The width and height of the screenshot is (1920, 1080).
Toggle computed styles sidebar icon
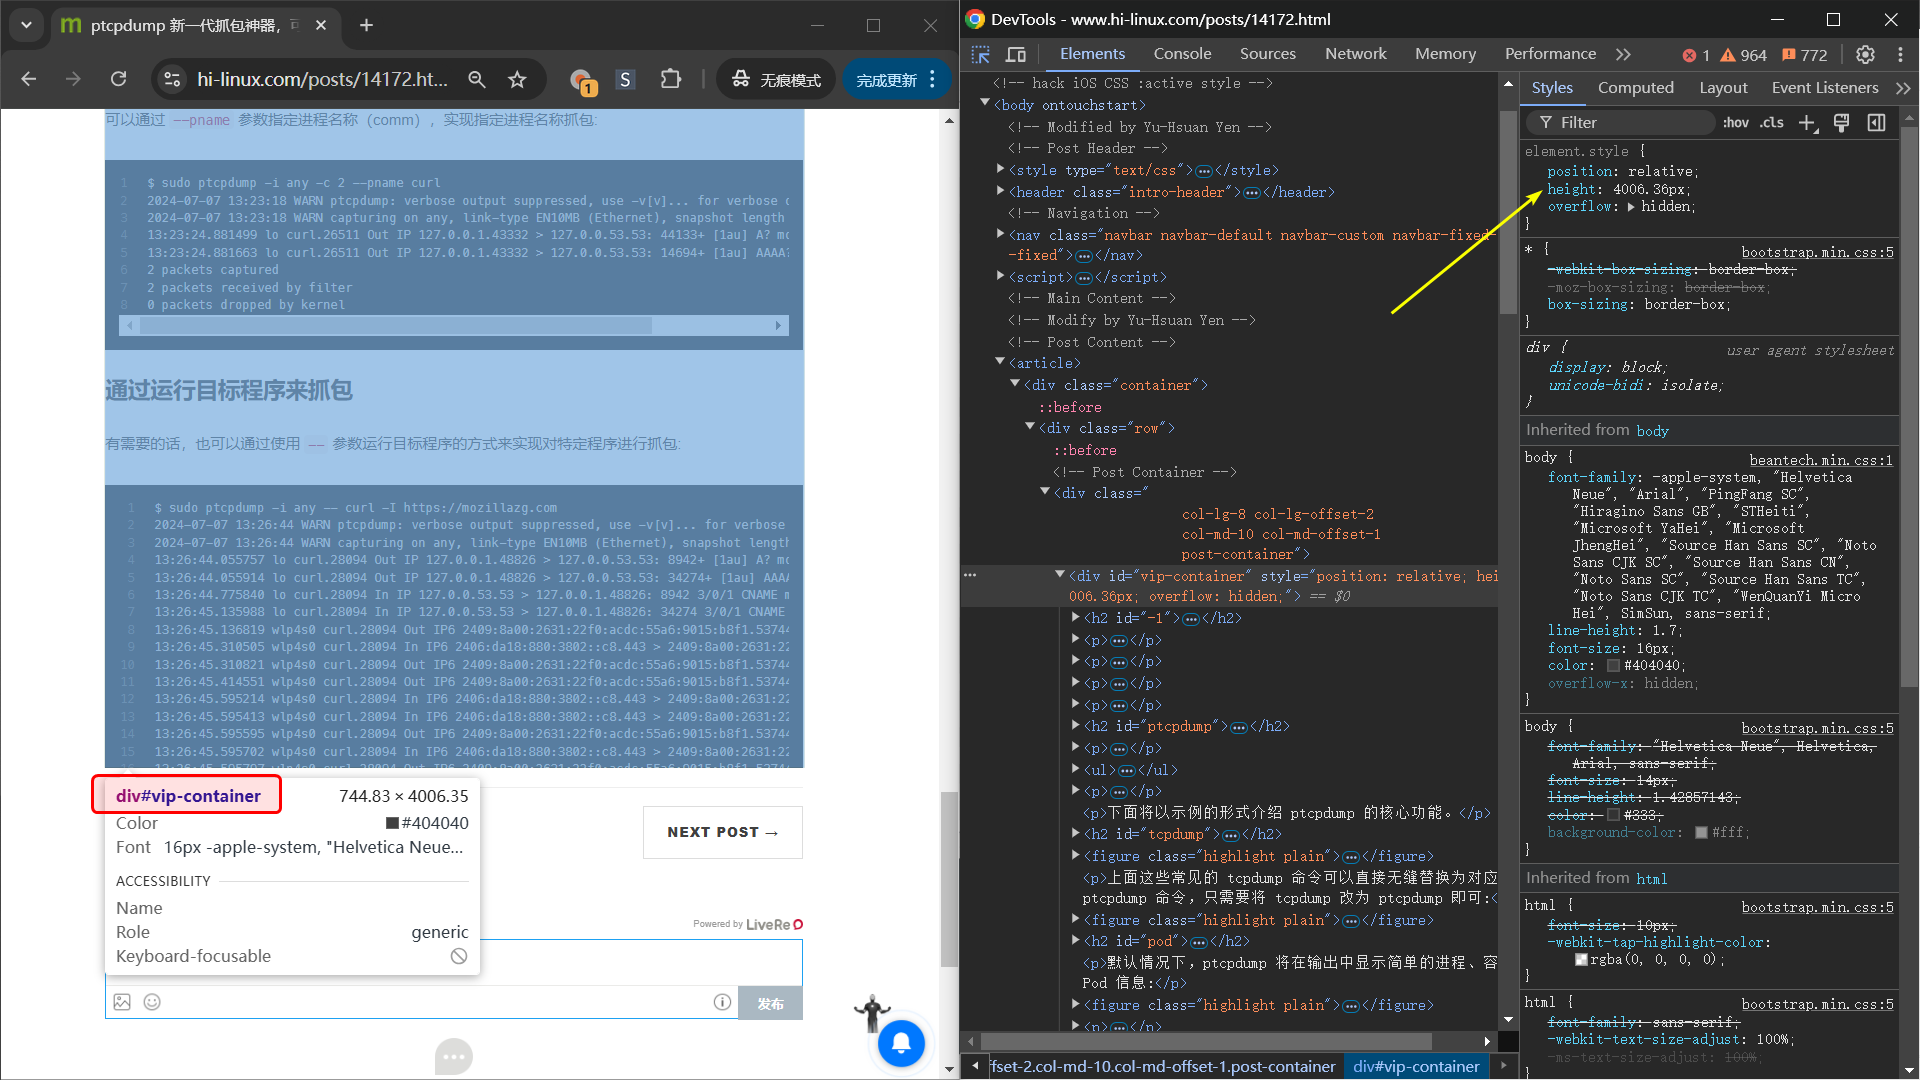[x=1876, y=122]
